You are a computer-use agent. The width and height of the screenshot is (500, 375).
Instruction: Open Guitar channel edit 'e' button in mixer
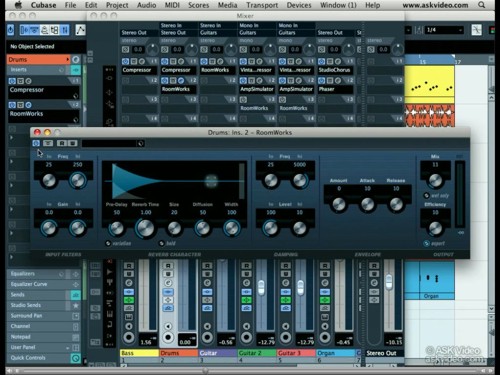coord(207,283)
